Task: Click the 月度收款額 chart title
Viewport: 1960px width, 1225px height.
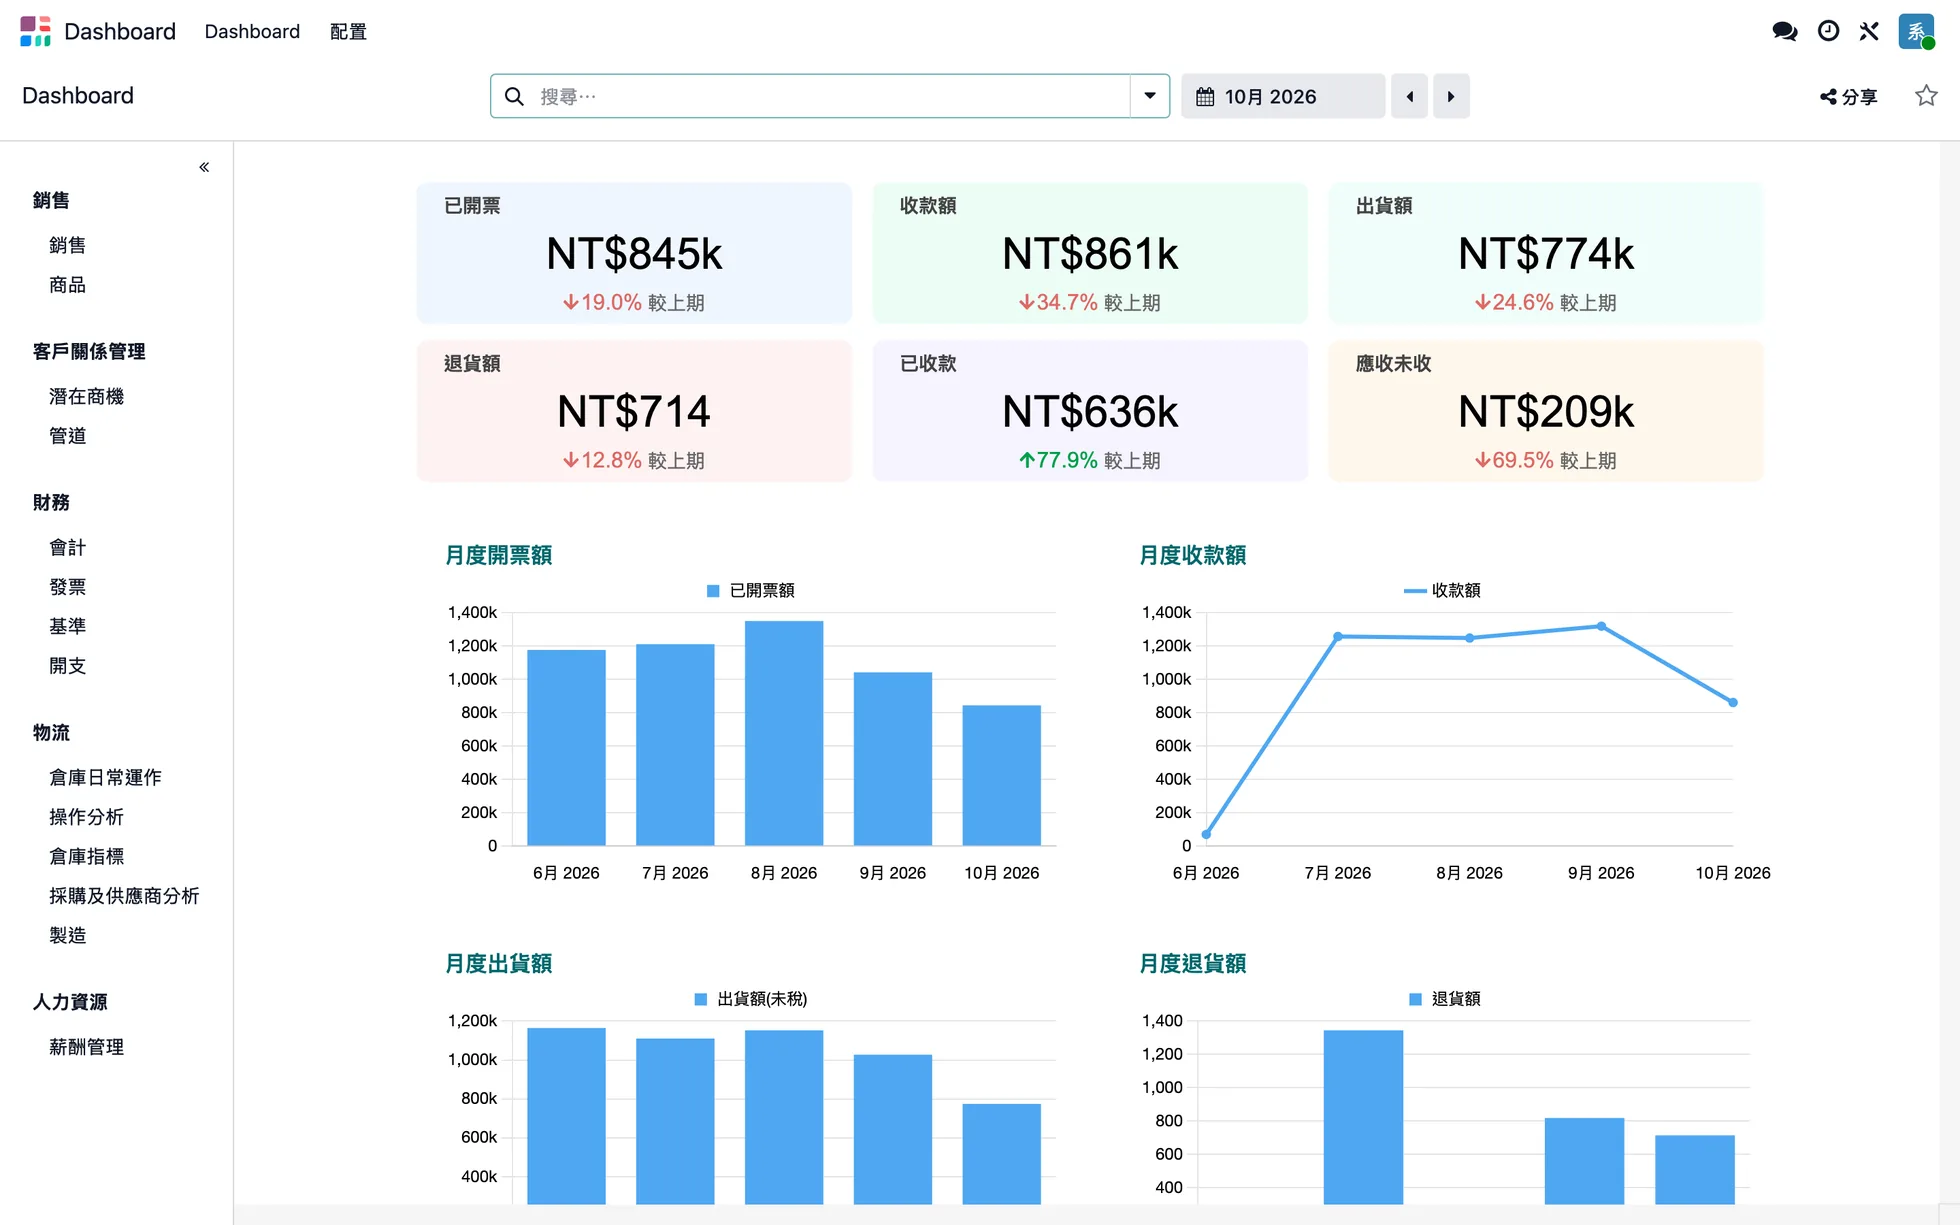Action: click(x=1192, y=555)
